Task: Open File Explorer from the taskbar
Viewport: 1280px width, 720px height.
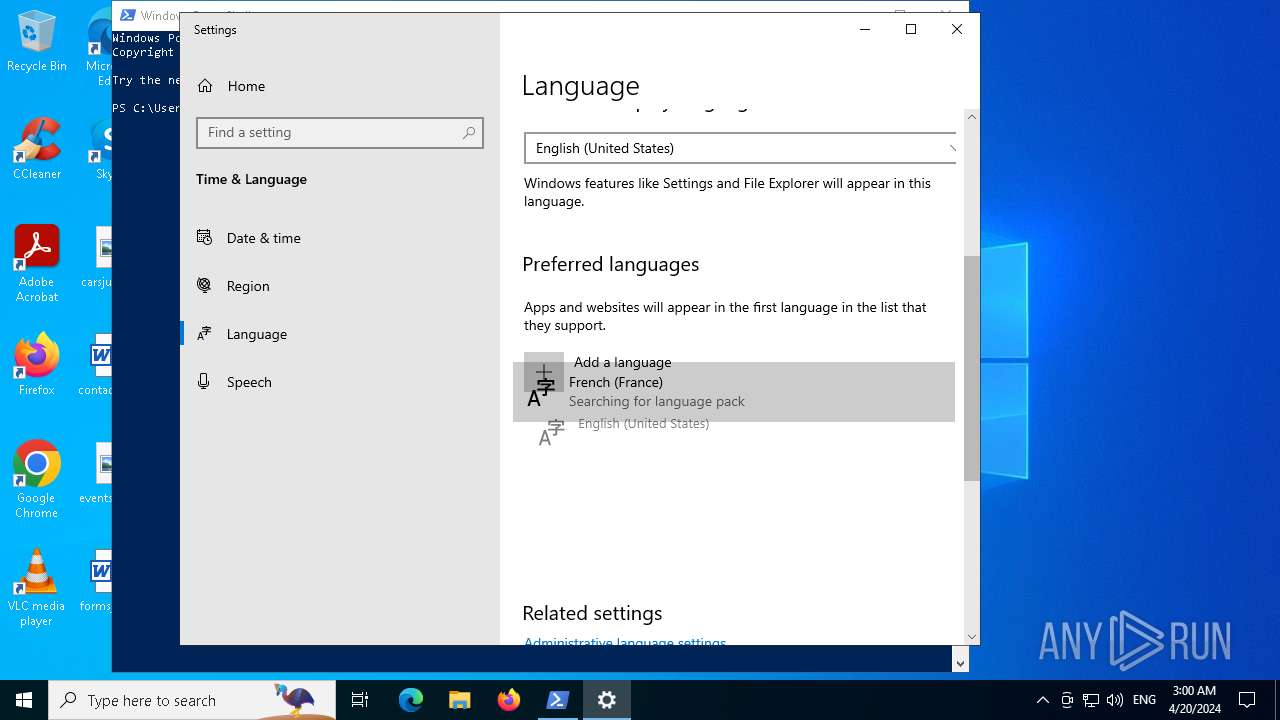Action: coord(460,700)
